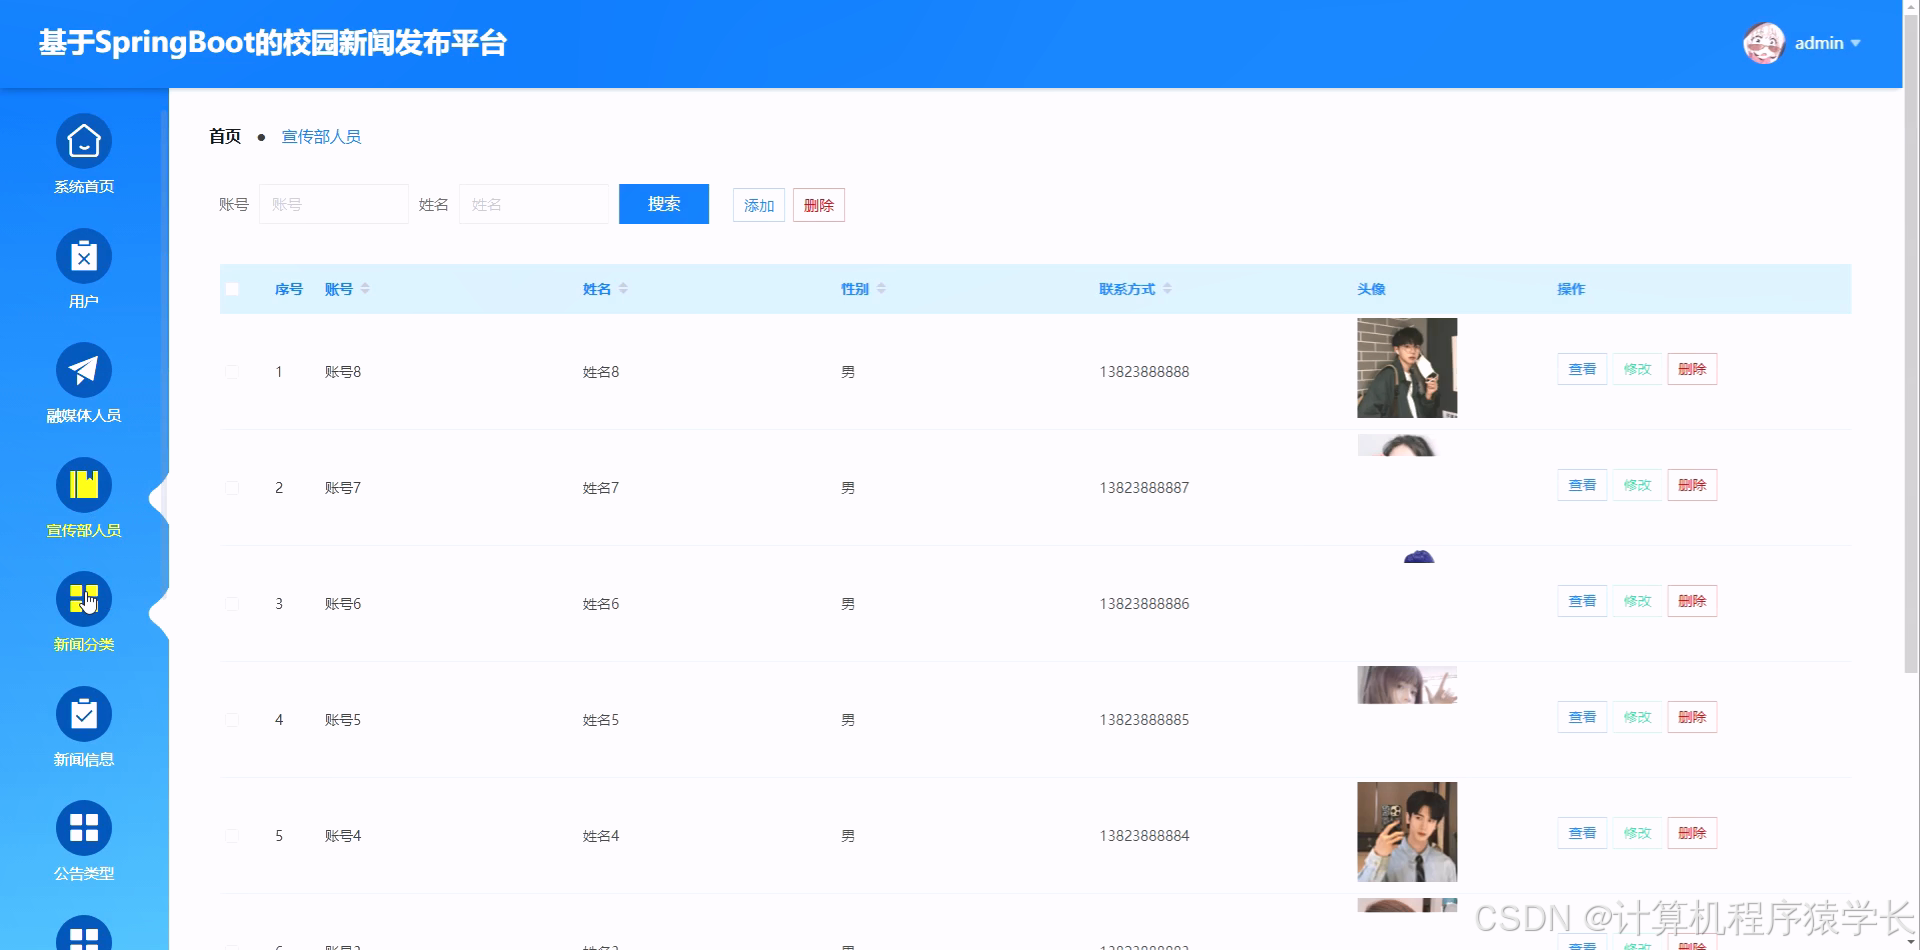The height and width of the screenshot is (950, 1920).
Task: Click phone number 13823888887
Action: (x=1144, y=488)
